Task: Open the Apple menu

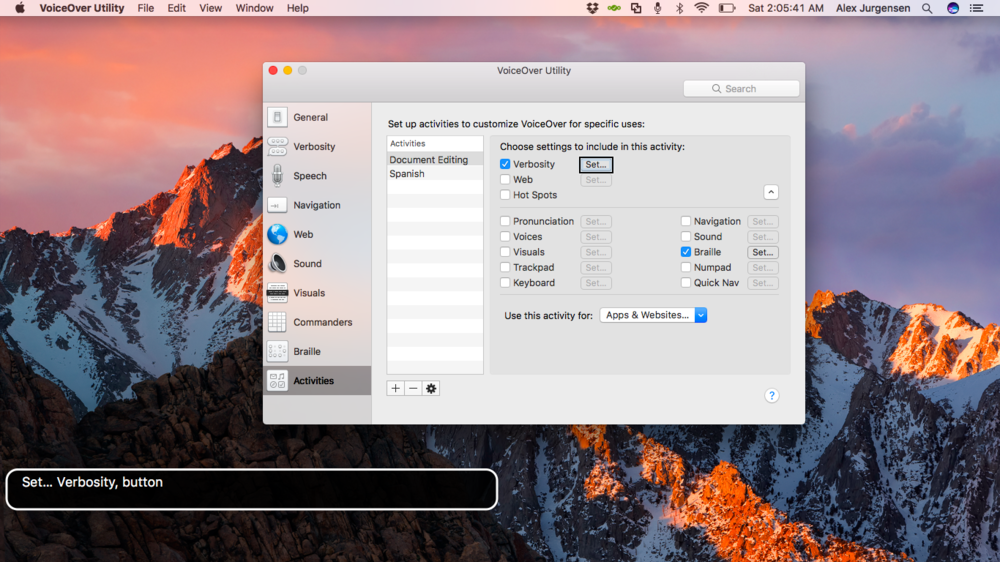Action: click(20, 8)
